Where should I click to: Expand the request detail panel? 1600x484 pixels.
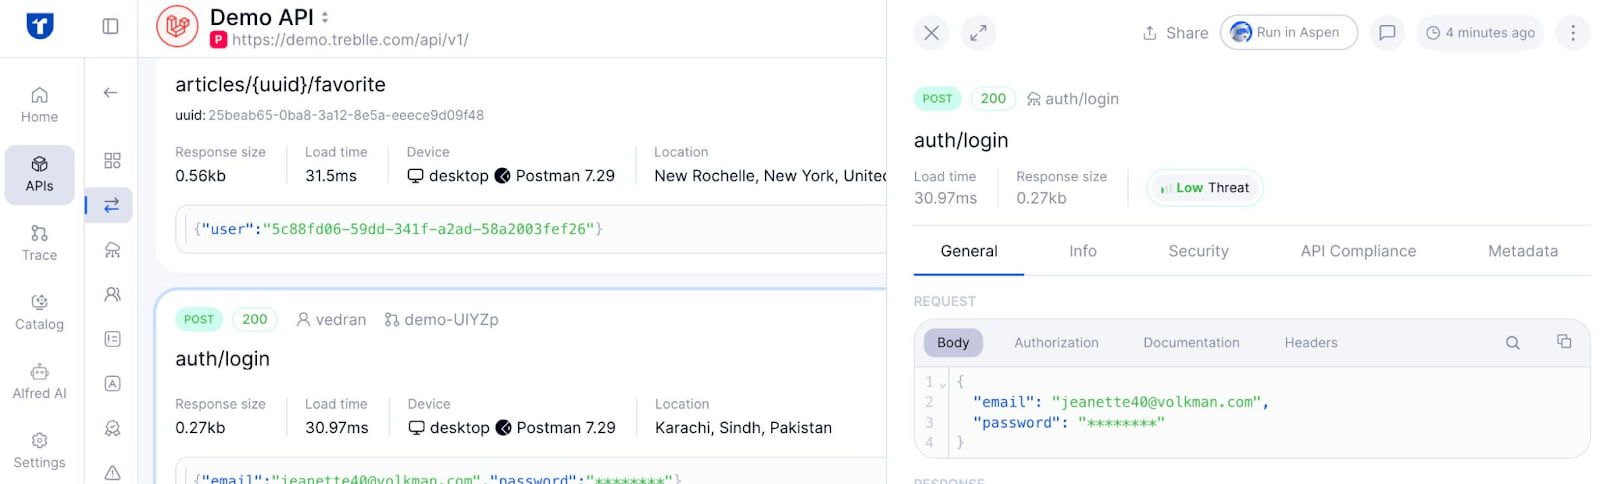point(978,33)
